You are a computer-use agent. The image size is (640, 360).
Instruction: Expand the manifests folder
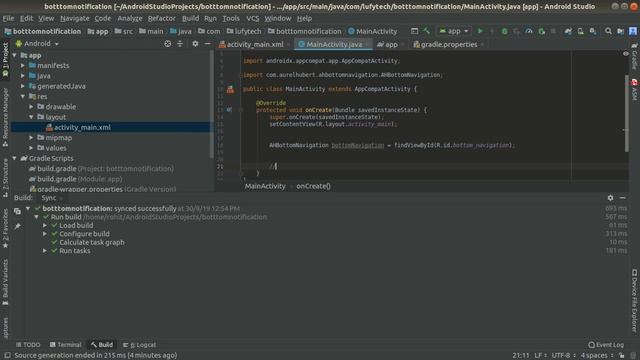pos(23,65)
